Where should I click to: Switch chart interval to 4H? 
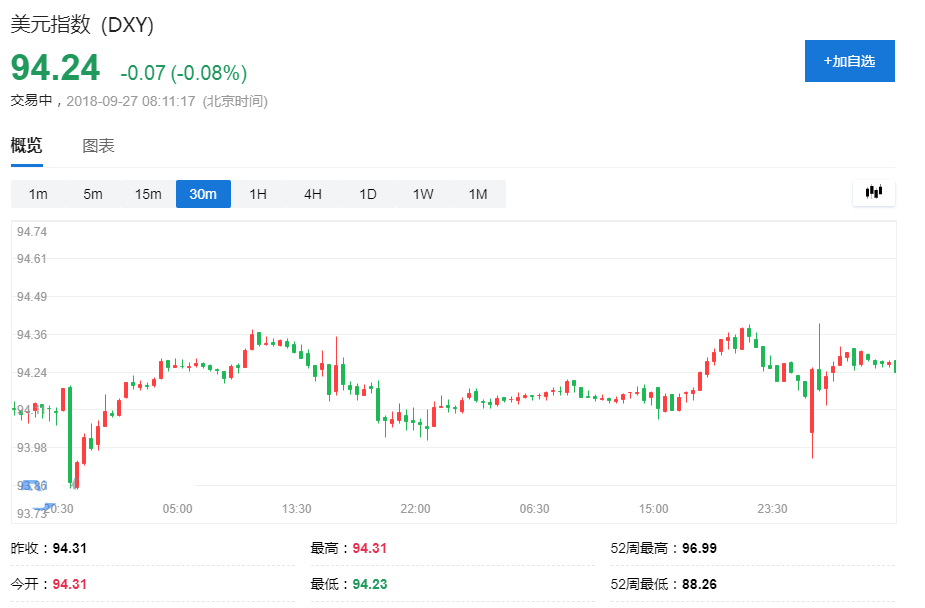[312, 194]
